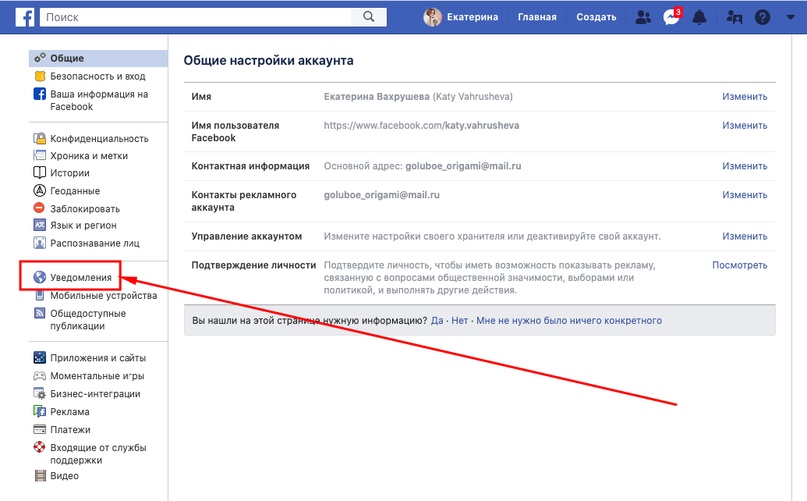Click Посмотреть for Подтверждение личности

pos(740,265)
